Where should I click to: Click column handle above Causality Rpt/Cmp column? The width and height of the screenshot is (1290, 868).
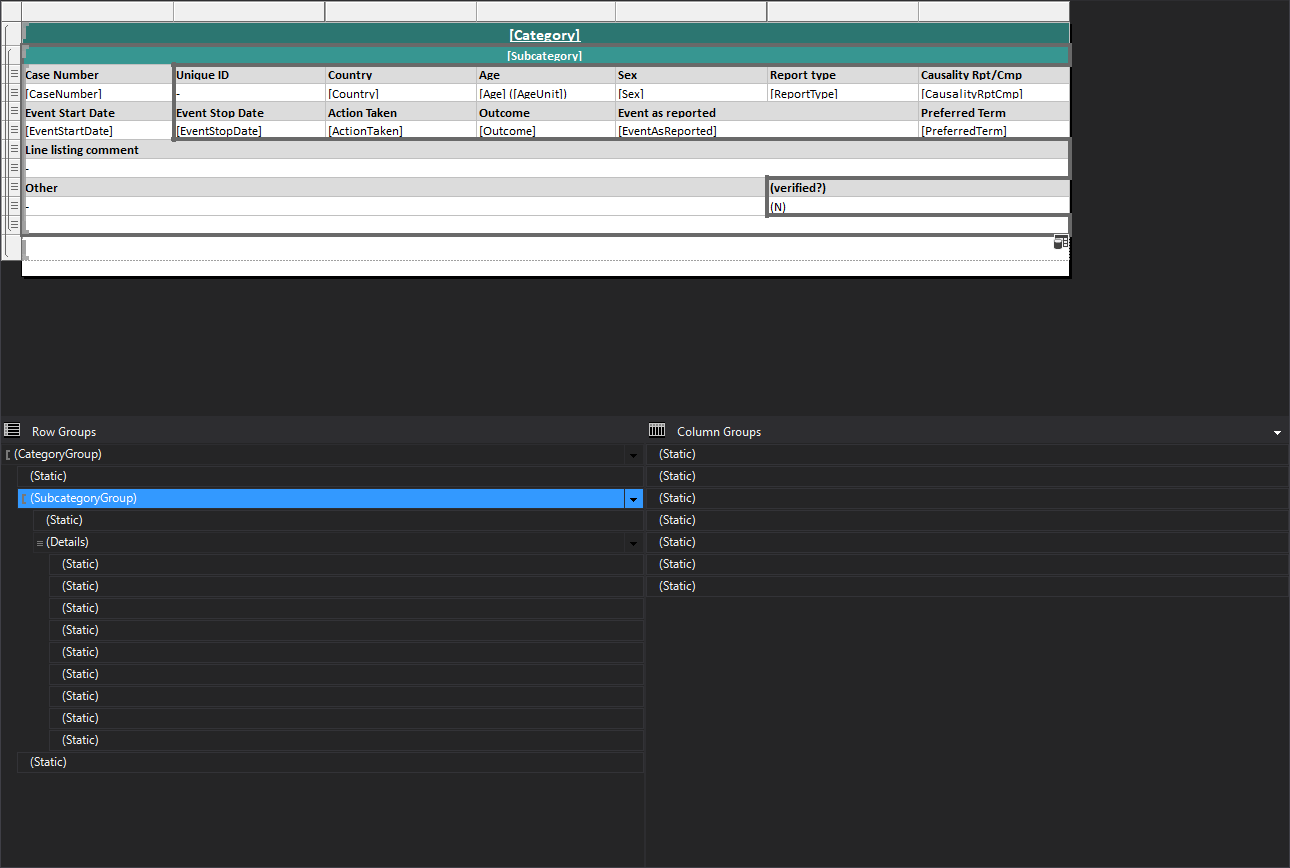994,11
